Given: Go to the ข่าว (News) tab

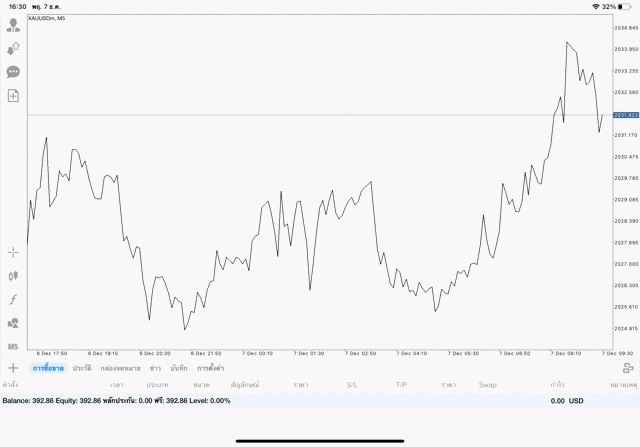Looking at the screenshot, I should coord(156,368).
